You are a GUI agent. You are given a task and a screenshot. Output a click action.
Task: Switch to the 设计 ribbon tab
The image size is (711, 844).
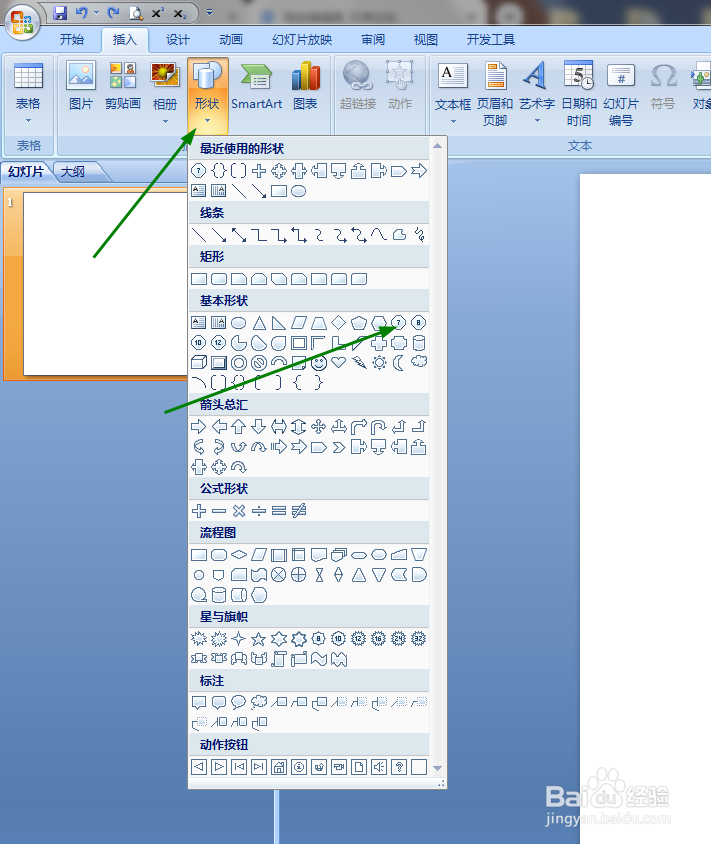(x=178, y=39)
